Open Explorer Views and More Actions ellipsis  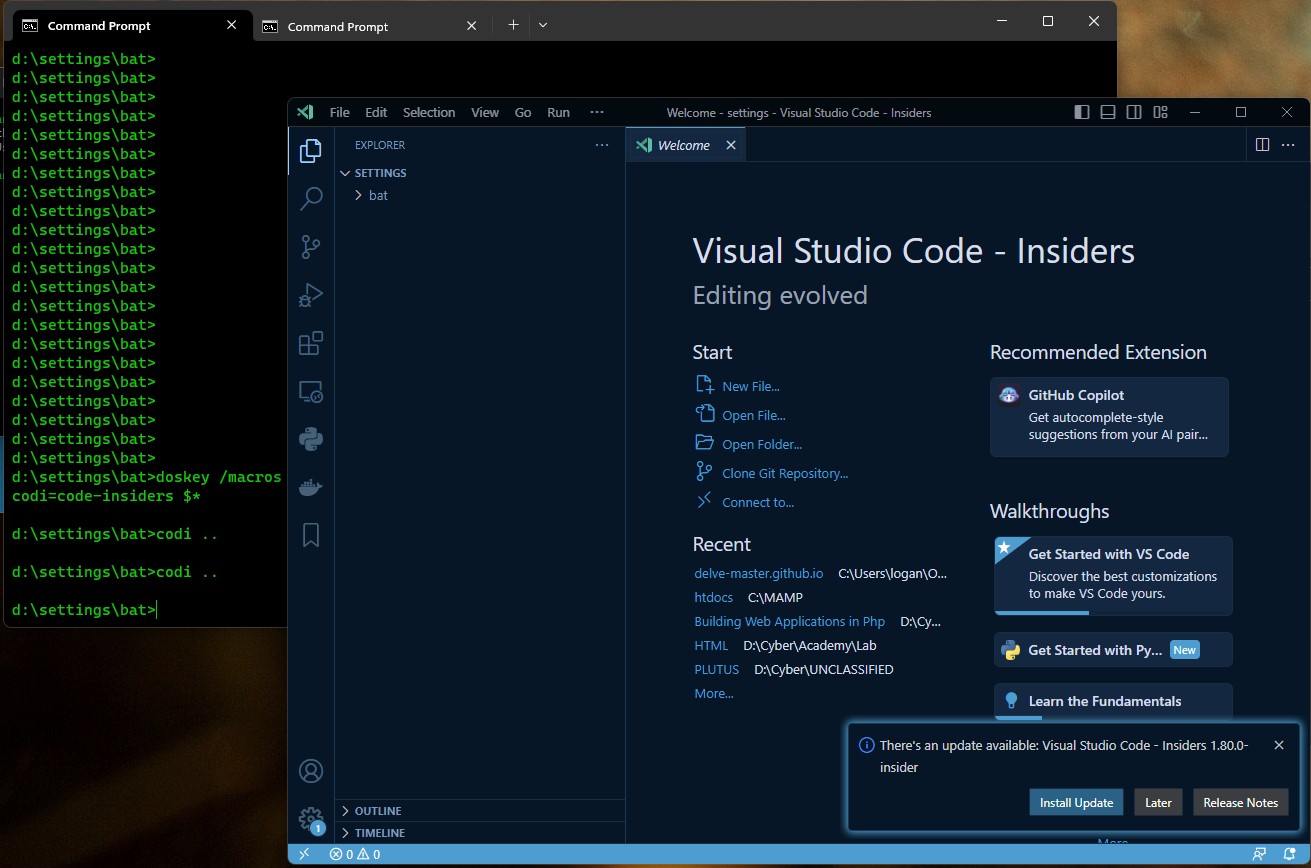pyautogui.click(x=602, y=145)
